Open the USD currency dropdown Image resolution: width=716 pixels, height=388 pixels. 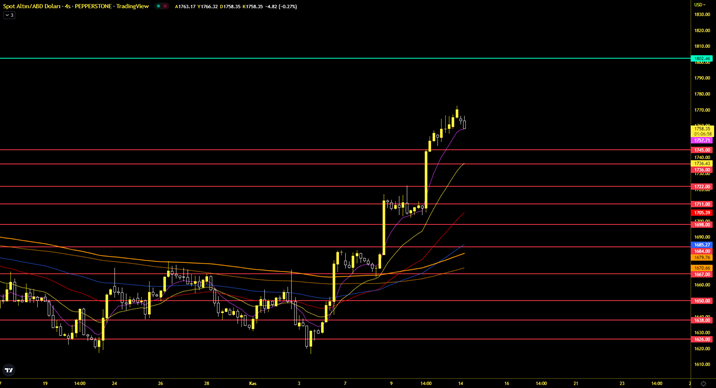(x=700, y=5)
